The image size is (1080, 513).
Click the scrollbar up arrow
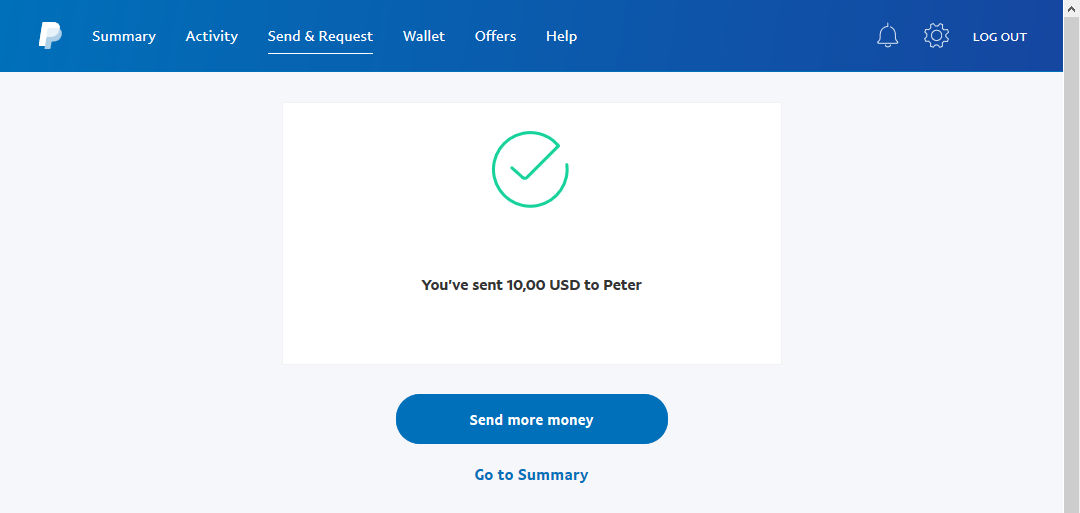click(x=1071, y=8)
